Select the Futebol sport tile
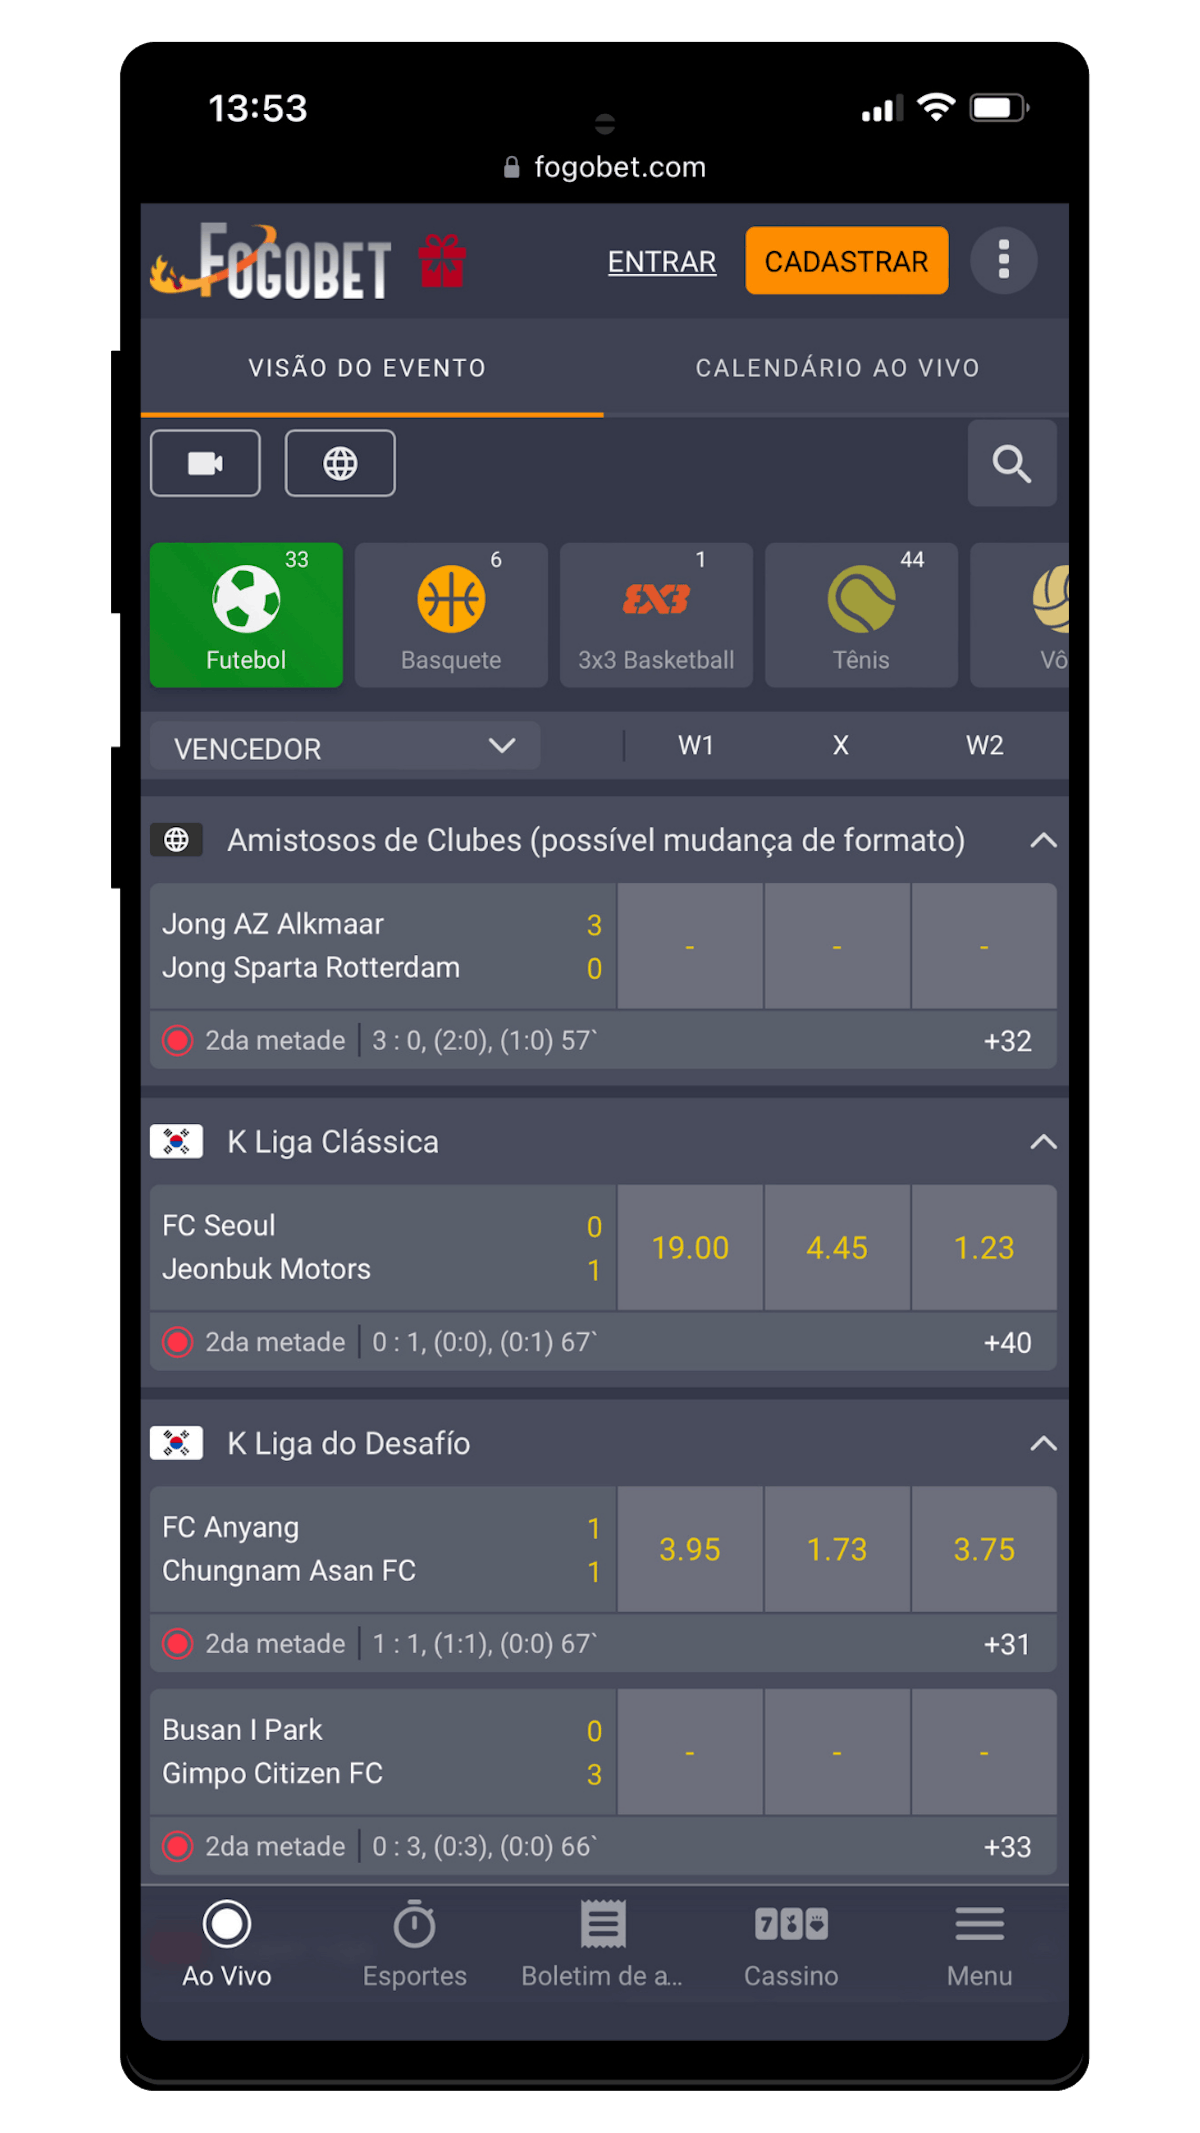Screen dimensions: 1200x2133 (246, 615)
